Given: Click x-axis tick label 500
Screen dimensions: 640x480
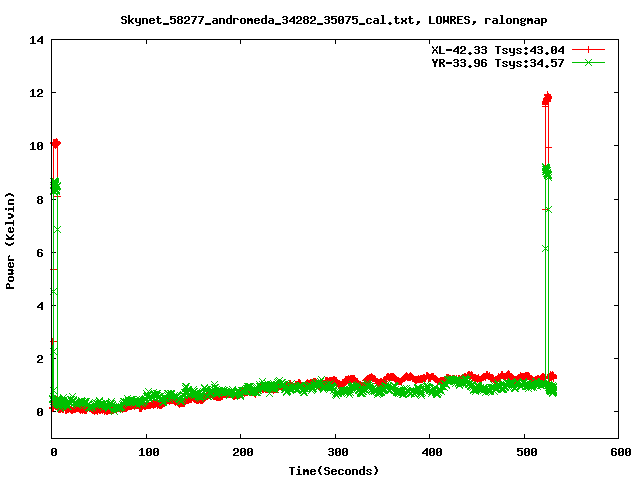Looking at the screenshot, I should point(527,452).
